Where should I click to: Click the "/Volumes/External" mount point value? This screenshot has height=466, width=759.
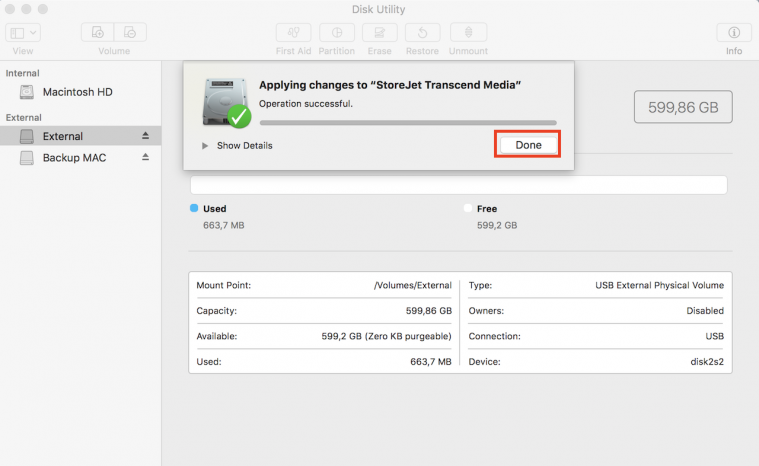[412, 286]
